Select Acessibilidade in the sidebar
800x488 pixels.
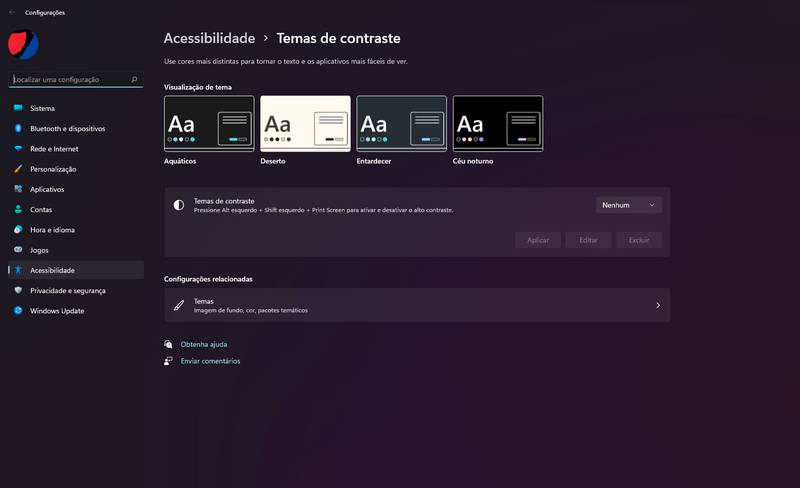76,270
